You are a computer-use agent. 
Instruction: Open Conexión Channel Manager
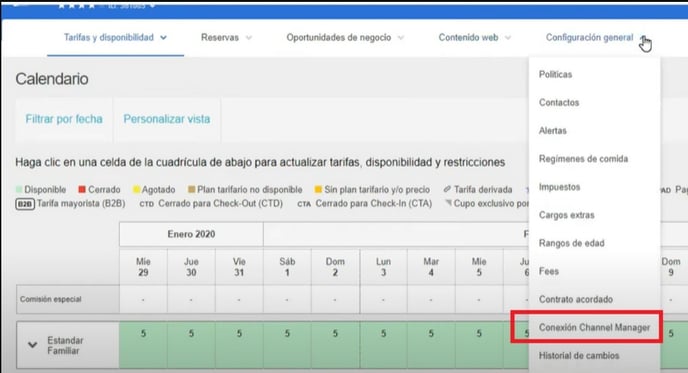594,327
